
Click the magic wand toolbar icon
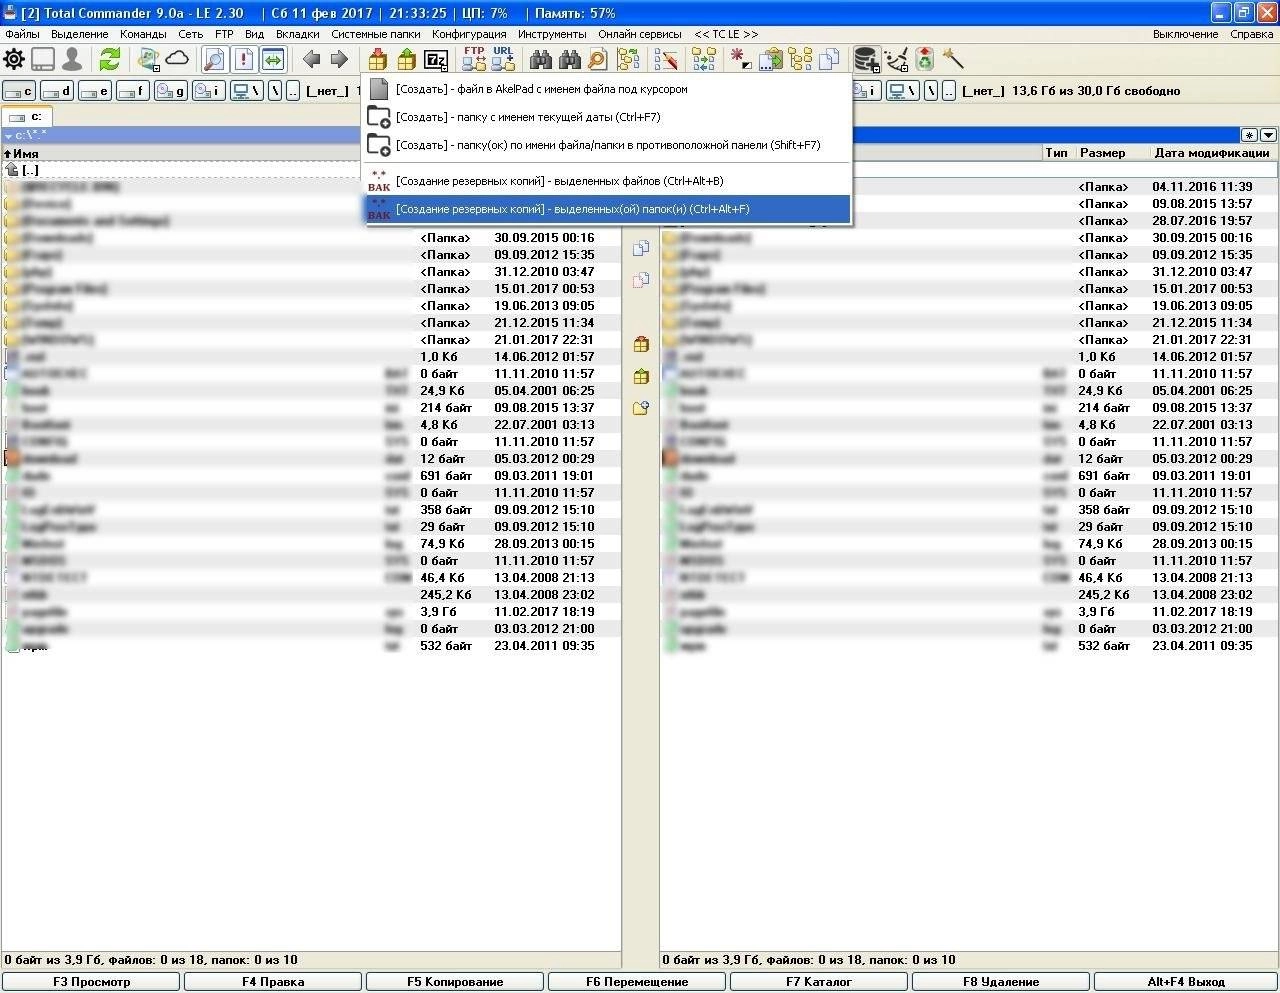tap(953, 59)
